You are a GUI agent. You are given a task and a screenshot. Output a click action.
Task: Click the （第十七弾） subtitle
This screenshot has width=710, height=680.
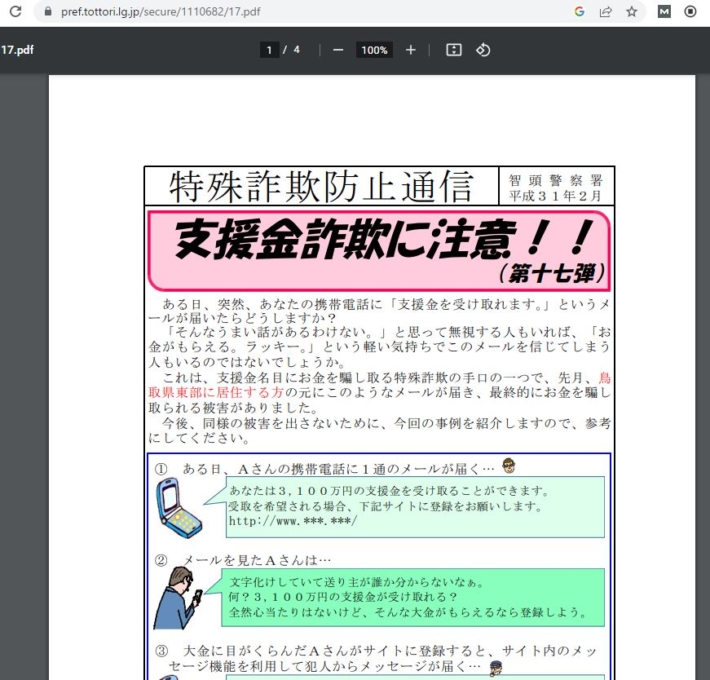pos(552,273)
